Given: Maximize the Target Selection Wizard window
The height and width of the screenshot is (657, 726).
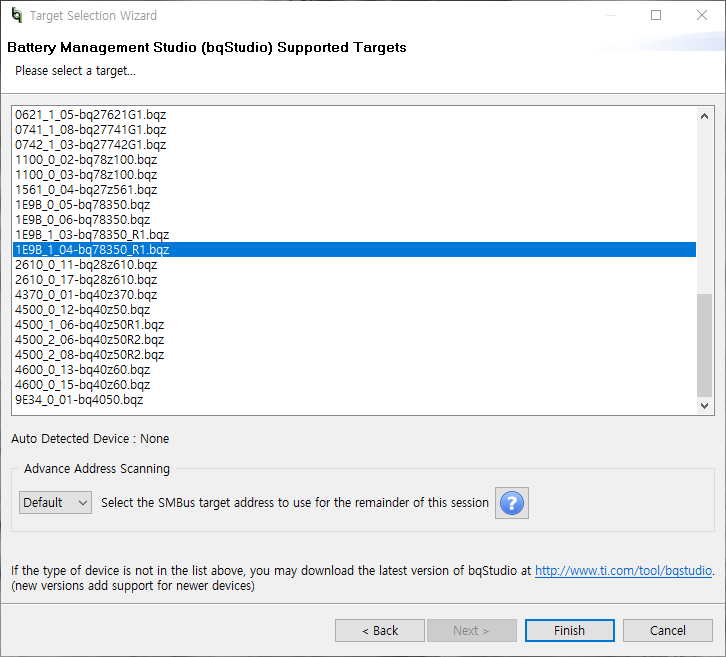Looking at the screenshot, I should (656, 15).
